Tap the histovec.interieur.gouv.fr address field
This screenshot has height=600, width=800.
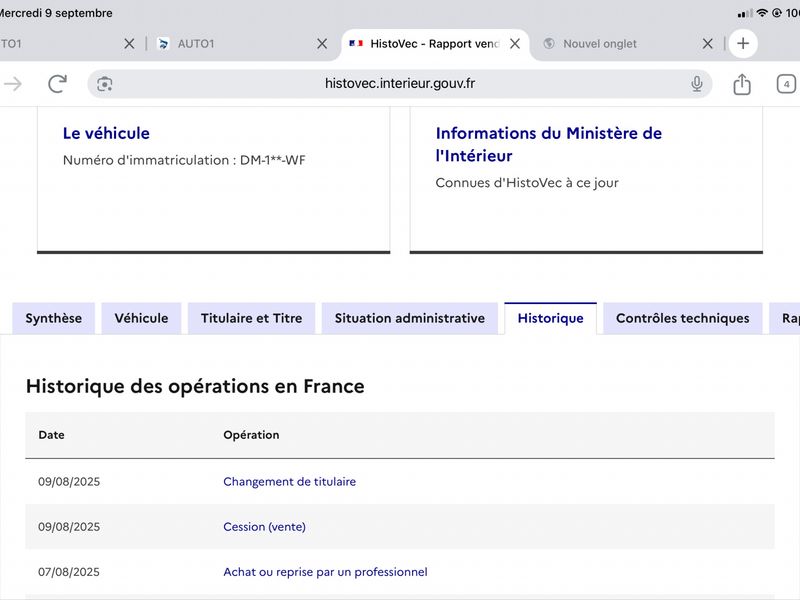coord(399,84)
